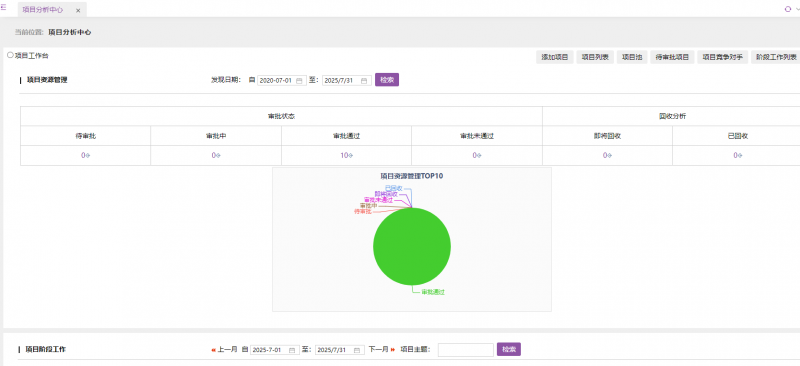Click the 发现日期 start date field
The image size is (800, 366).
(282, 81)
